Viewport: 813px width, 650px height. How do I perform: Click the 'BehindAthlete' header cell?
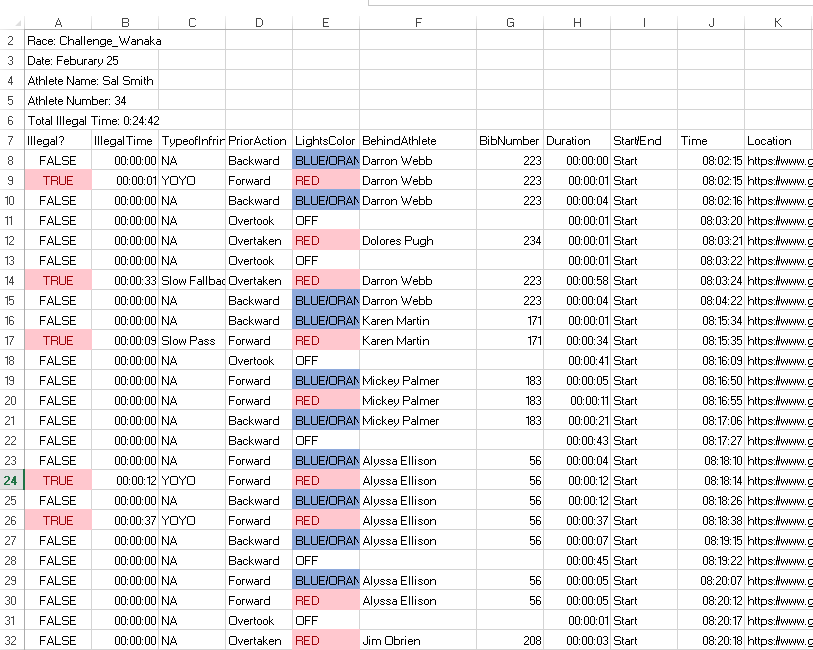coord(418,140)
